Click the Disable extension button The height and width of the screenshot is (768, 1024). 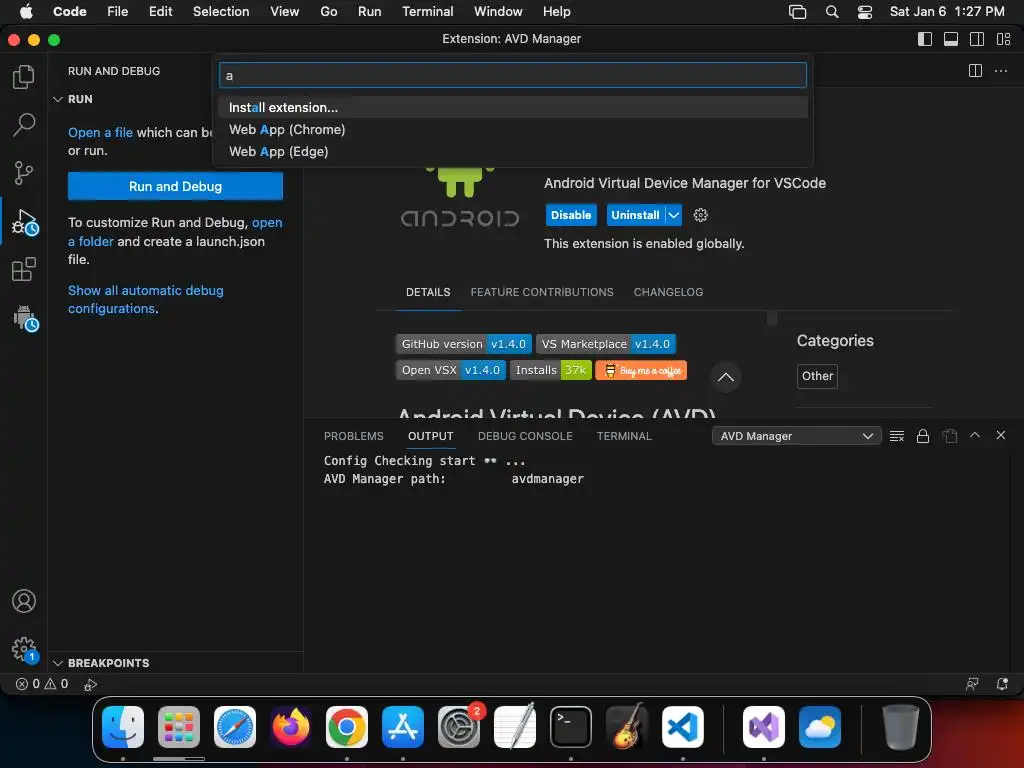(571, 215)
